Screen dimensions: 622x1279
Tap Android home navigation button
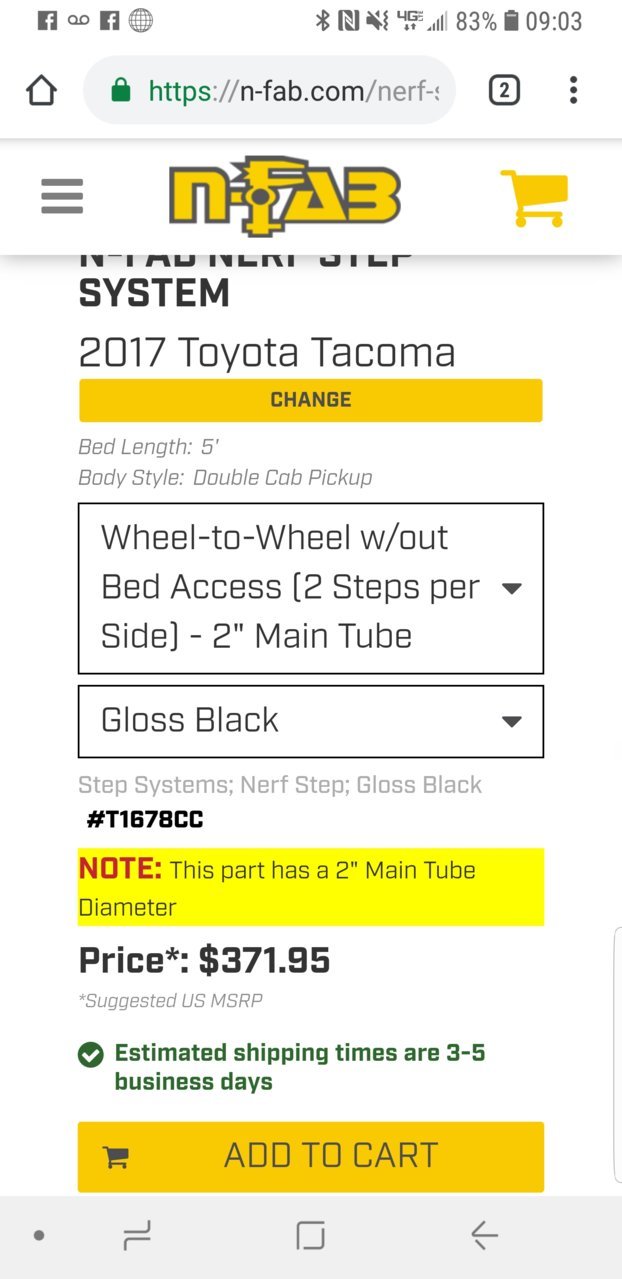tap(311, 1236)
